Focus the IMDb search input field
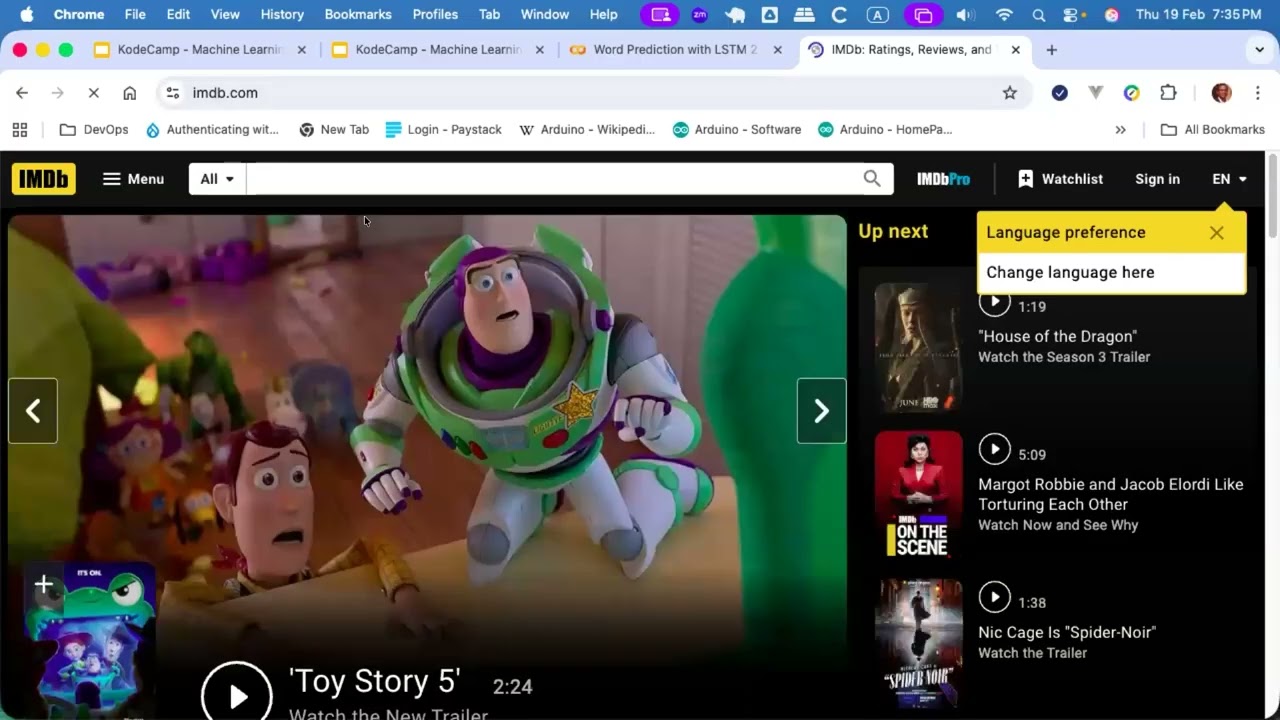The height and width of the screenshot is (720, 1280). coord(553,179)
